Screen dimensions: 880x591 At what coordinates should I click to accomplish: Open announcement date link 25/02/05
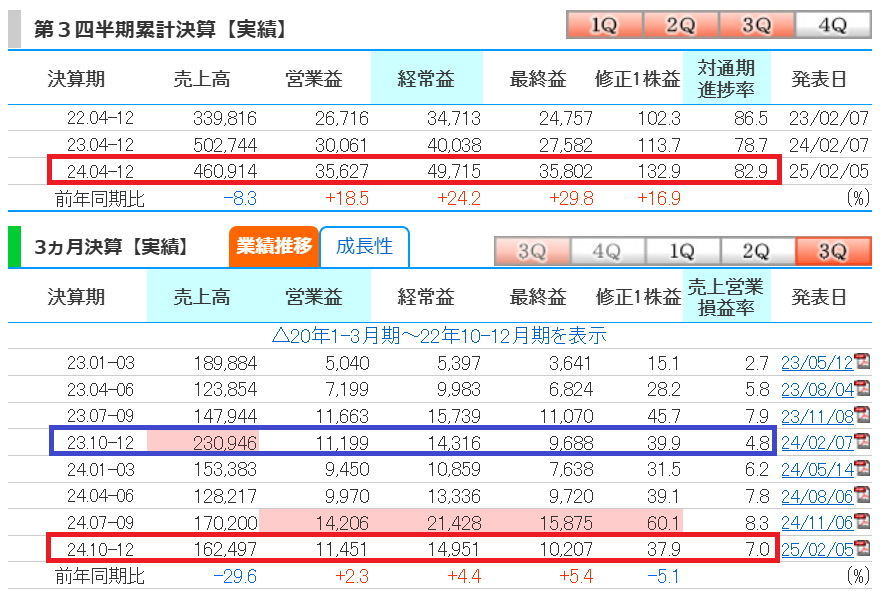tap(817, 549)
